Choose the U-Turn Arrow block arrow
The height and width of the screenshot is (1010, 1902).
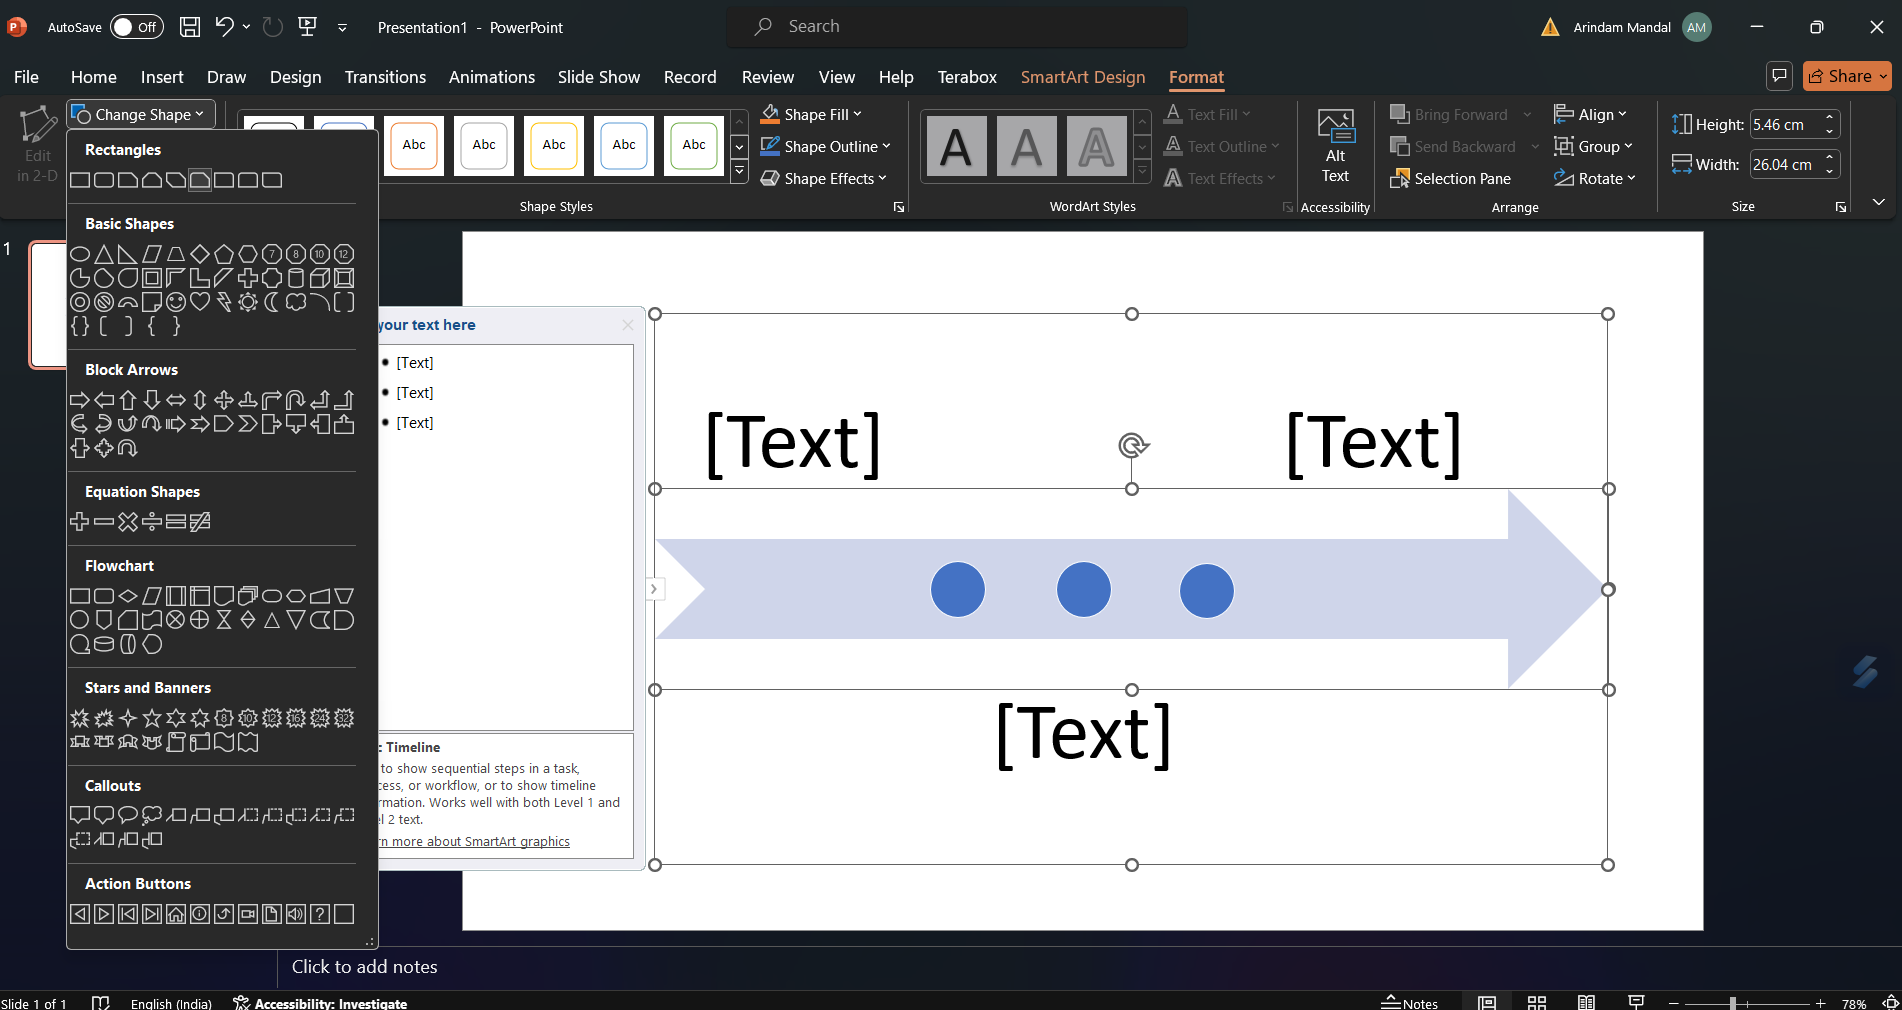click(296, 400)
